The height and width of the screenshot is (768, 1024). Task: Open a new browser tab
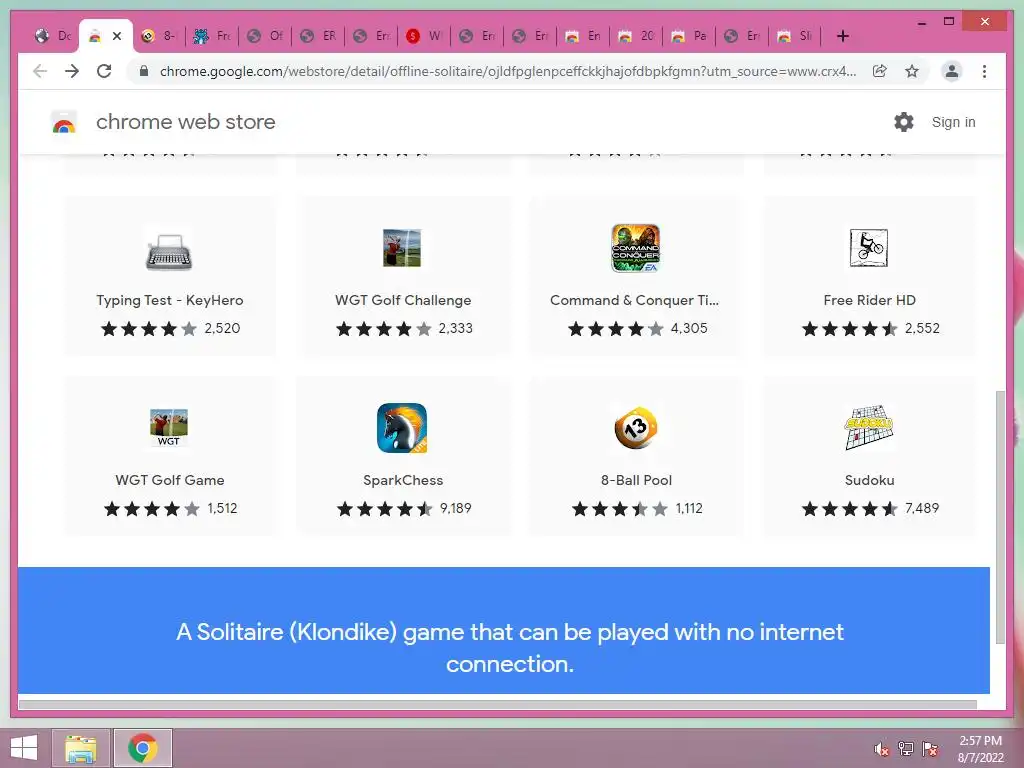pyautogui.click(x=843, y=36)
